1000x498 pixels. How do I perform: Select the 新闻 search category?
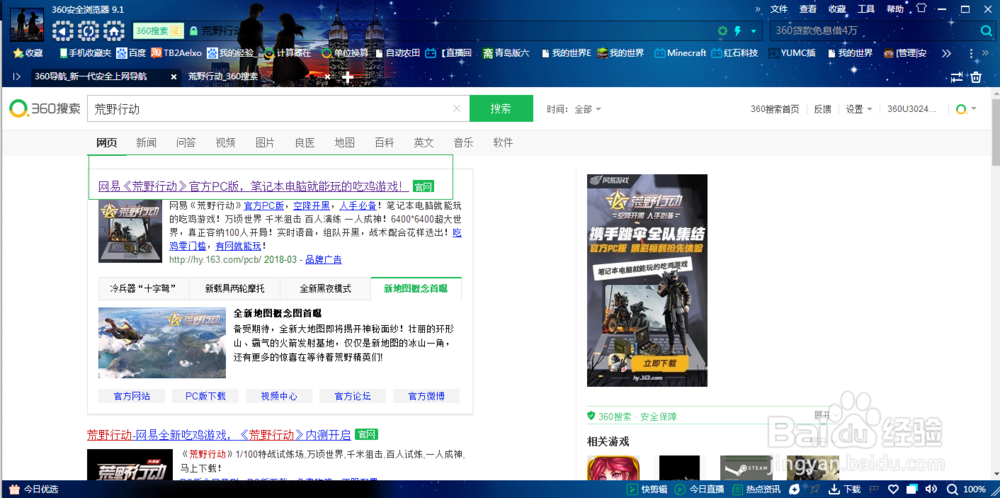point(146,142)
